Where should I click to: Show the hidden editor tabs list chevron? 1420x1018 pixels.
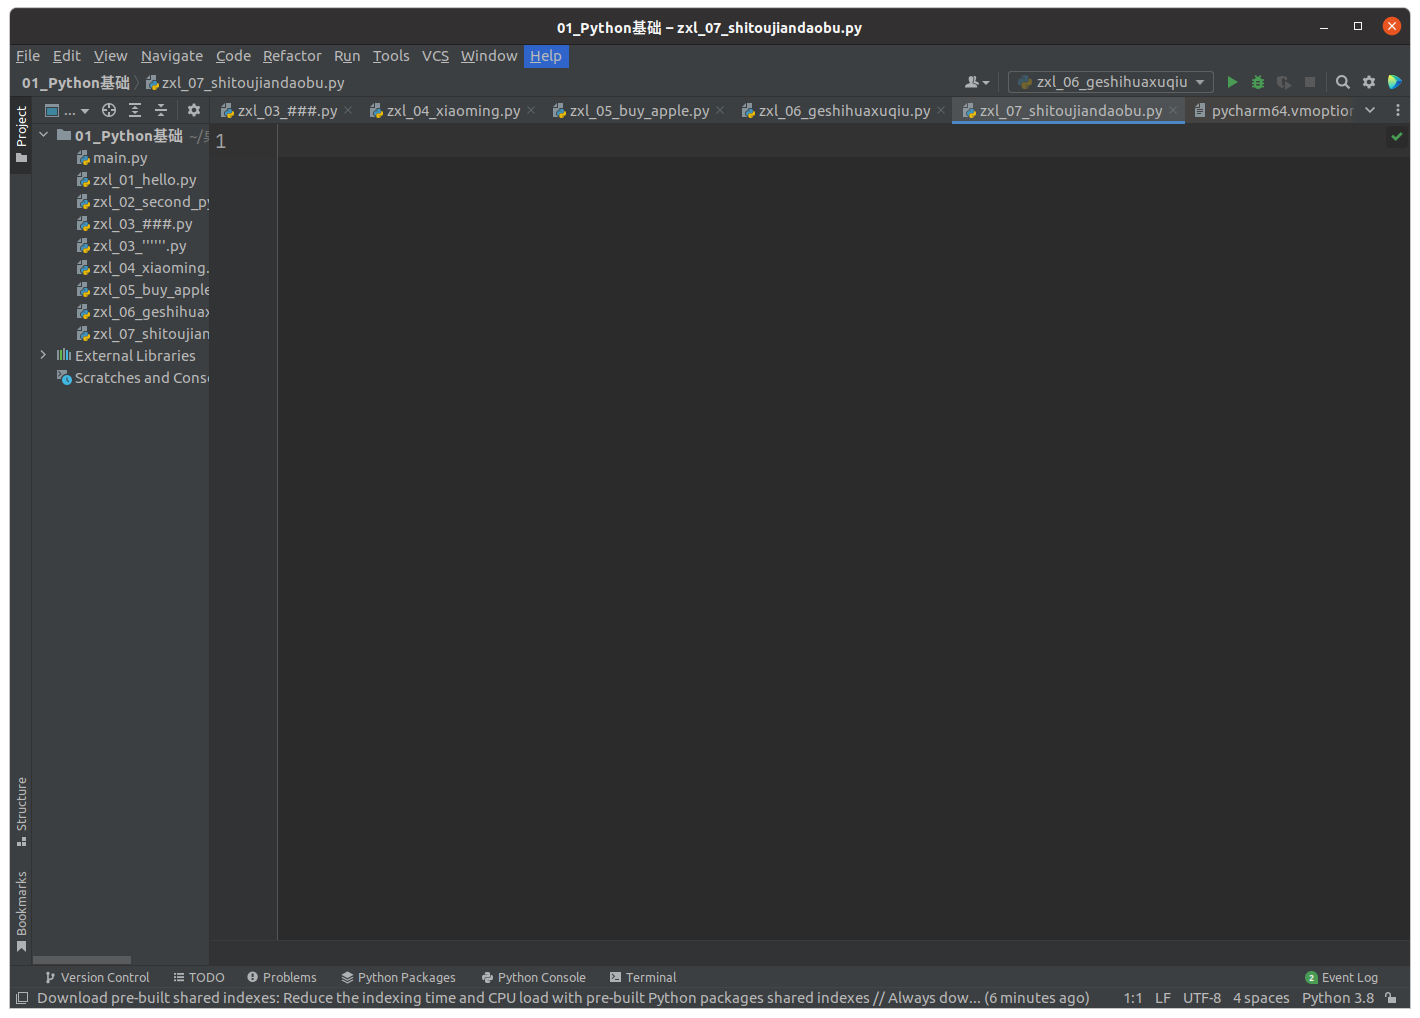tap(1370, 110)
